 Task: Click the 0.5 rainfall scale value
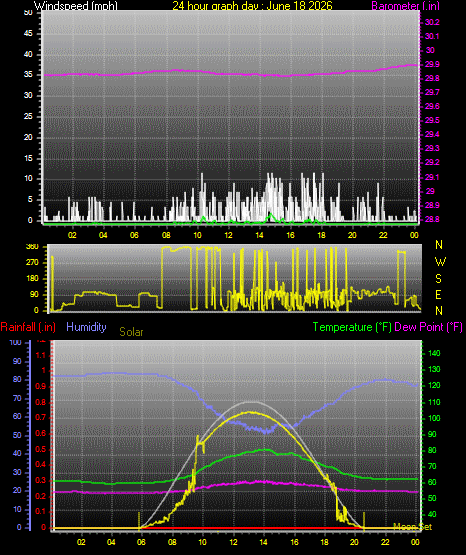pos(41,449)
